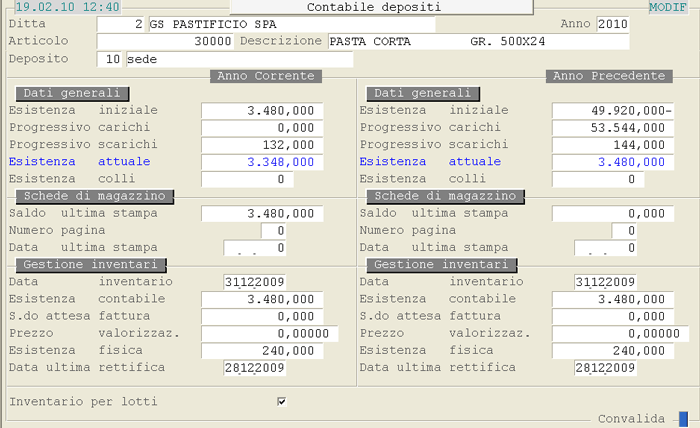Click Progressivo carichi field for previous year
The image size is (700, 428).
(610, 127)
